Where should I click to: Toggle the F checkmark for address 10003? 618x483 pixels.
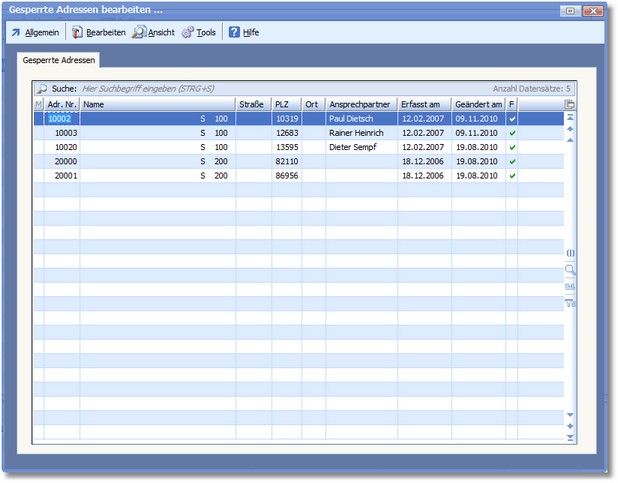tap(512, 132)
